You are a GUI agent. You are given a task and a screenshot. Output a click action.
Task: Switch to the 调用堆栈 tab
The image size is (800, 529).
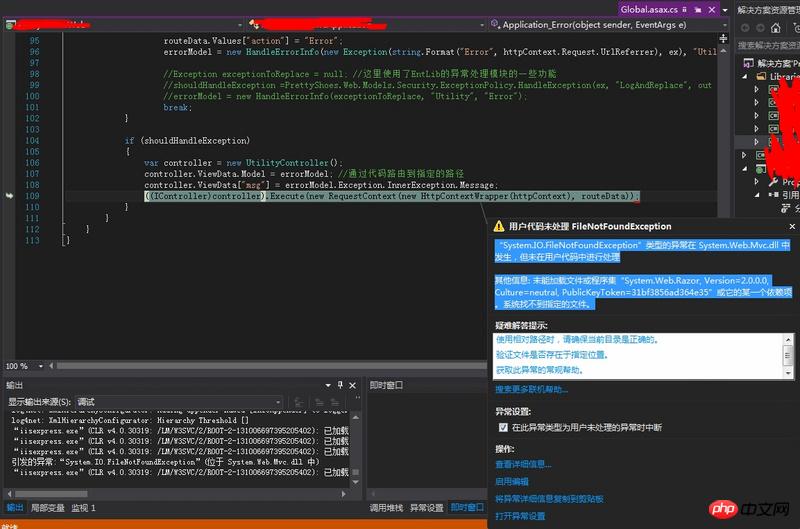point(386,508)
